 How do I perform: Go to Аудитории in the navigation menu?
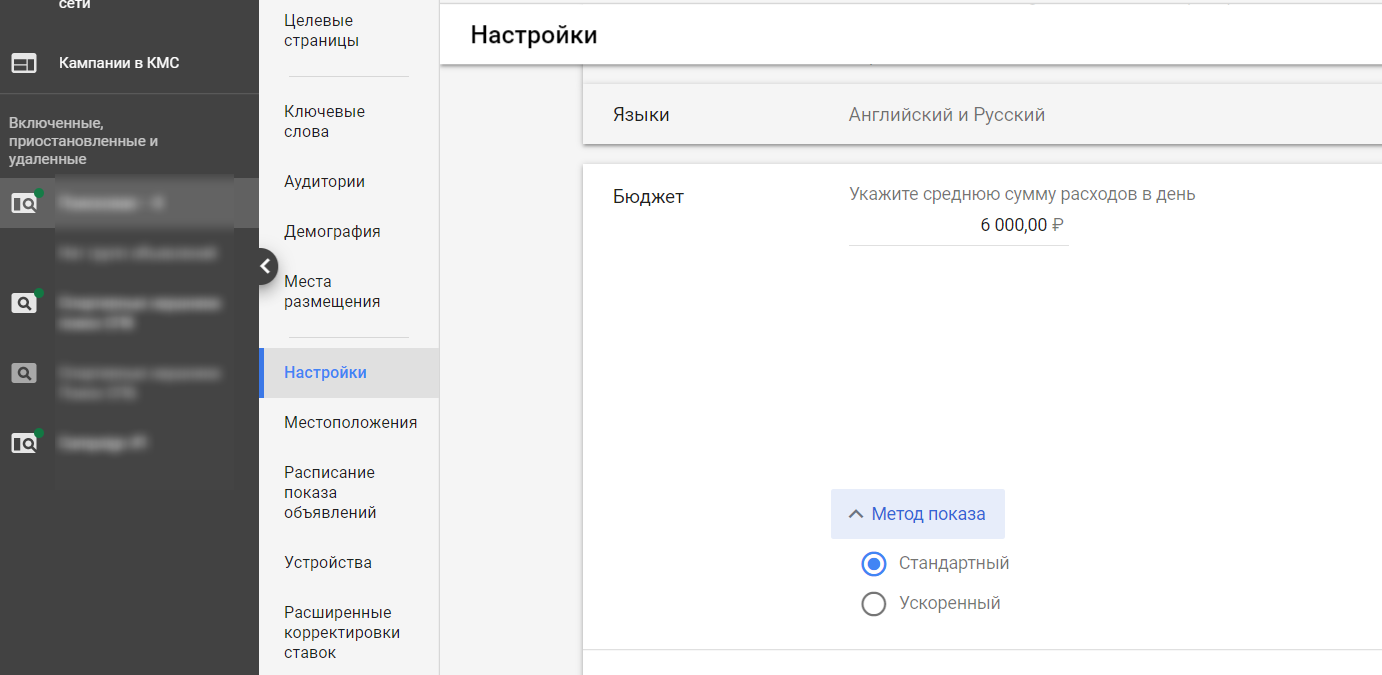click(324, 182)
